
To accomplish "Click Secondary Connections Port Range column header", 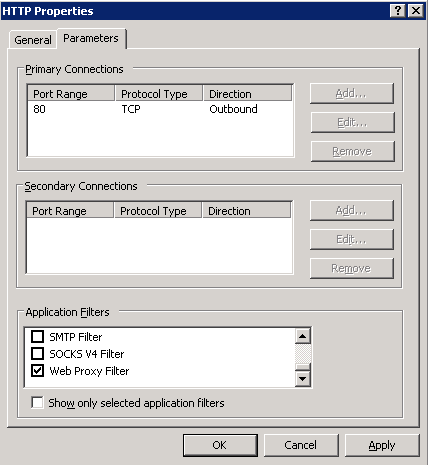I will pyautogui.click(x=70, y=211).
